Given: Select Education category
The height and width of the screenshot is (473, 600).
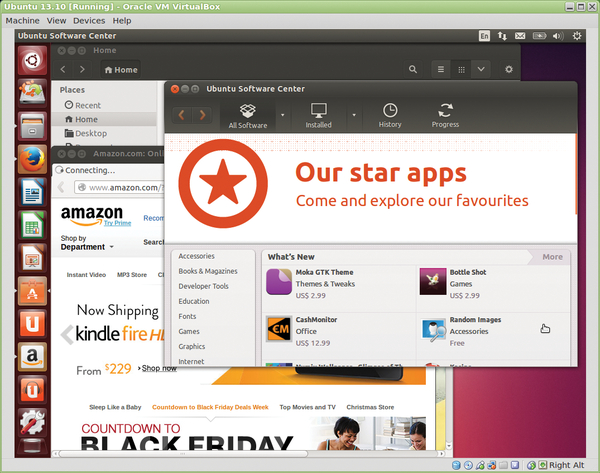Looking at the screenshot, I should [194, 301].
